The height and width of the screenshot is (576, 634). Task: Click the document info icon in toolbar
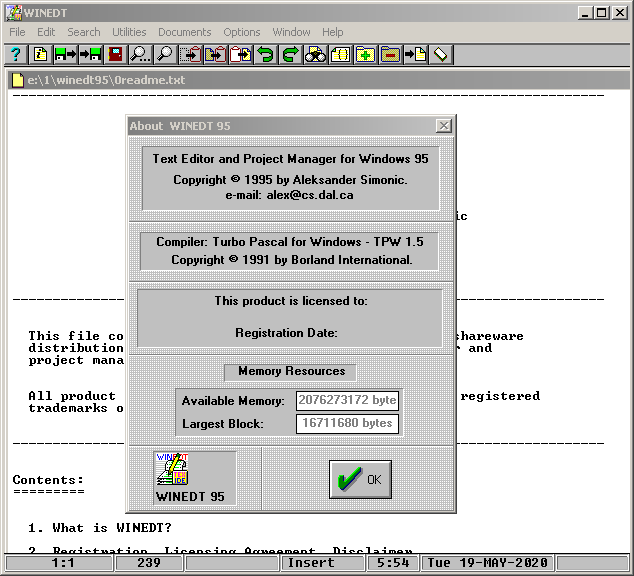pos(40,54)
